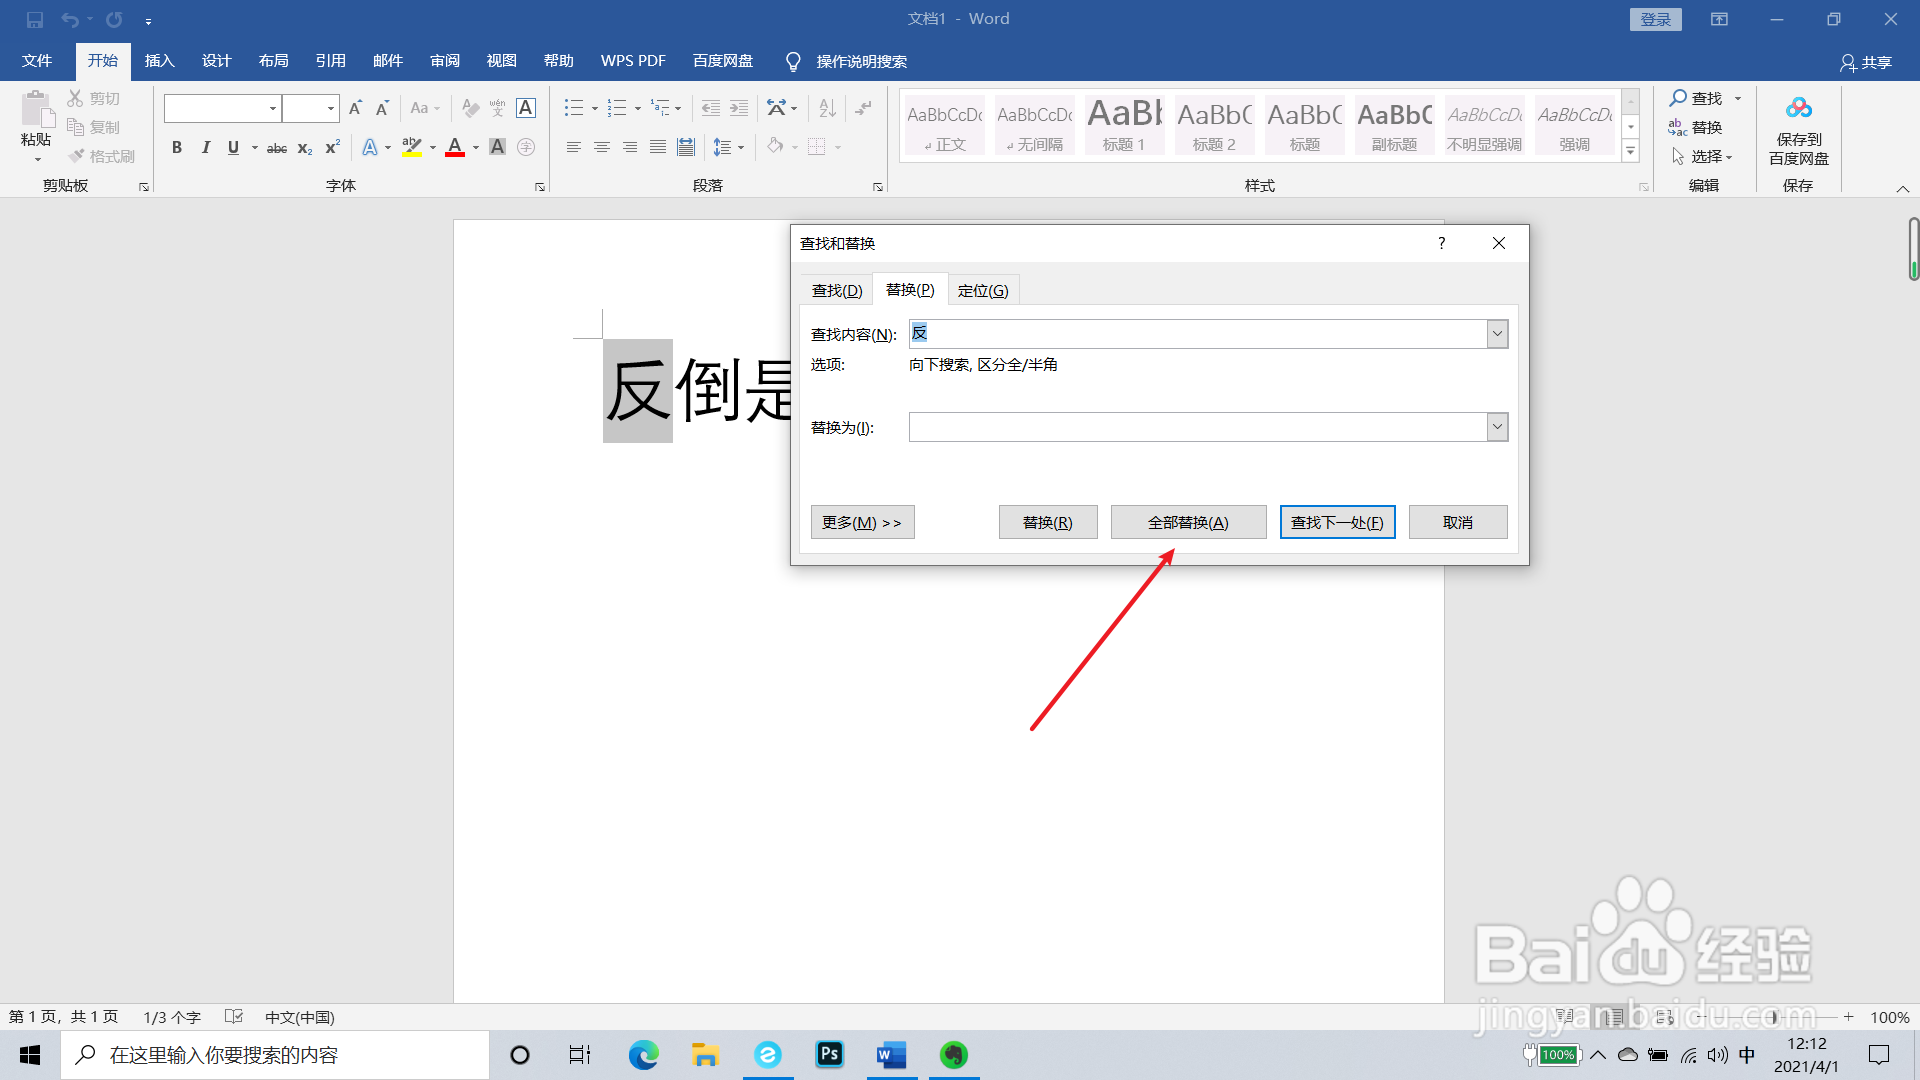1920x1080 pixels.
Task: Toggle superscript formatting
Action: (333, 148)
